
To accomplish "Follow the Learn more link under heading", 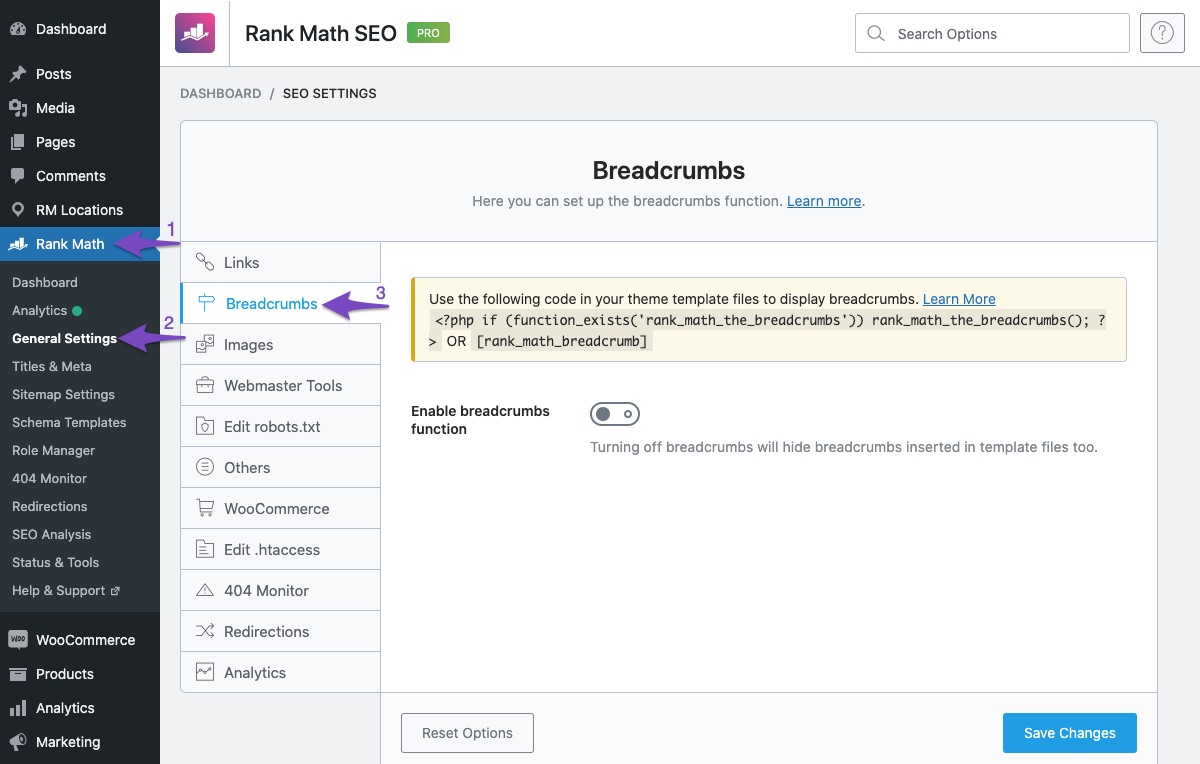I will coord(823,201).
